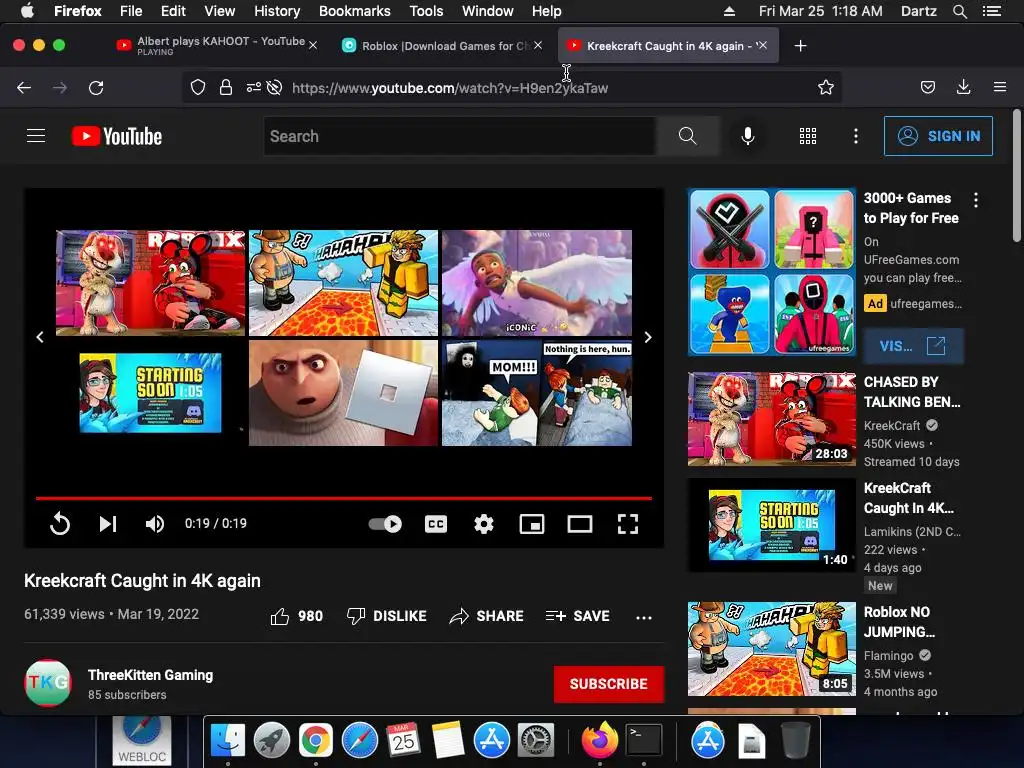Screen dimensions: 1024x768
Task: Open KreekCraft Caught In 4K sidebar thumbnail
Action: coord(772,525)
